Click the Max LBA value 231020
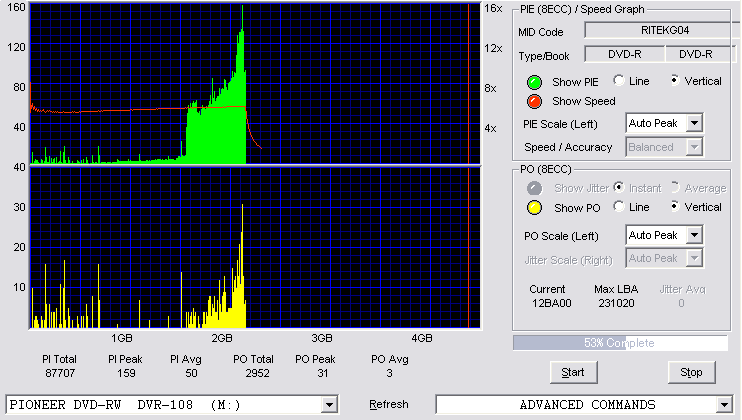This screenshot has width=742, height=420. tap(616, 303)
